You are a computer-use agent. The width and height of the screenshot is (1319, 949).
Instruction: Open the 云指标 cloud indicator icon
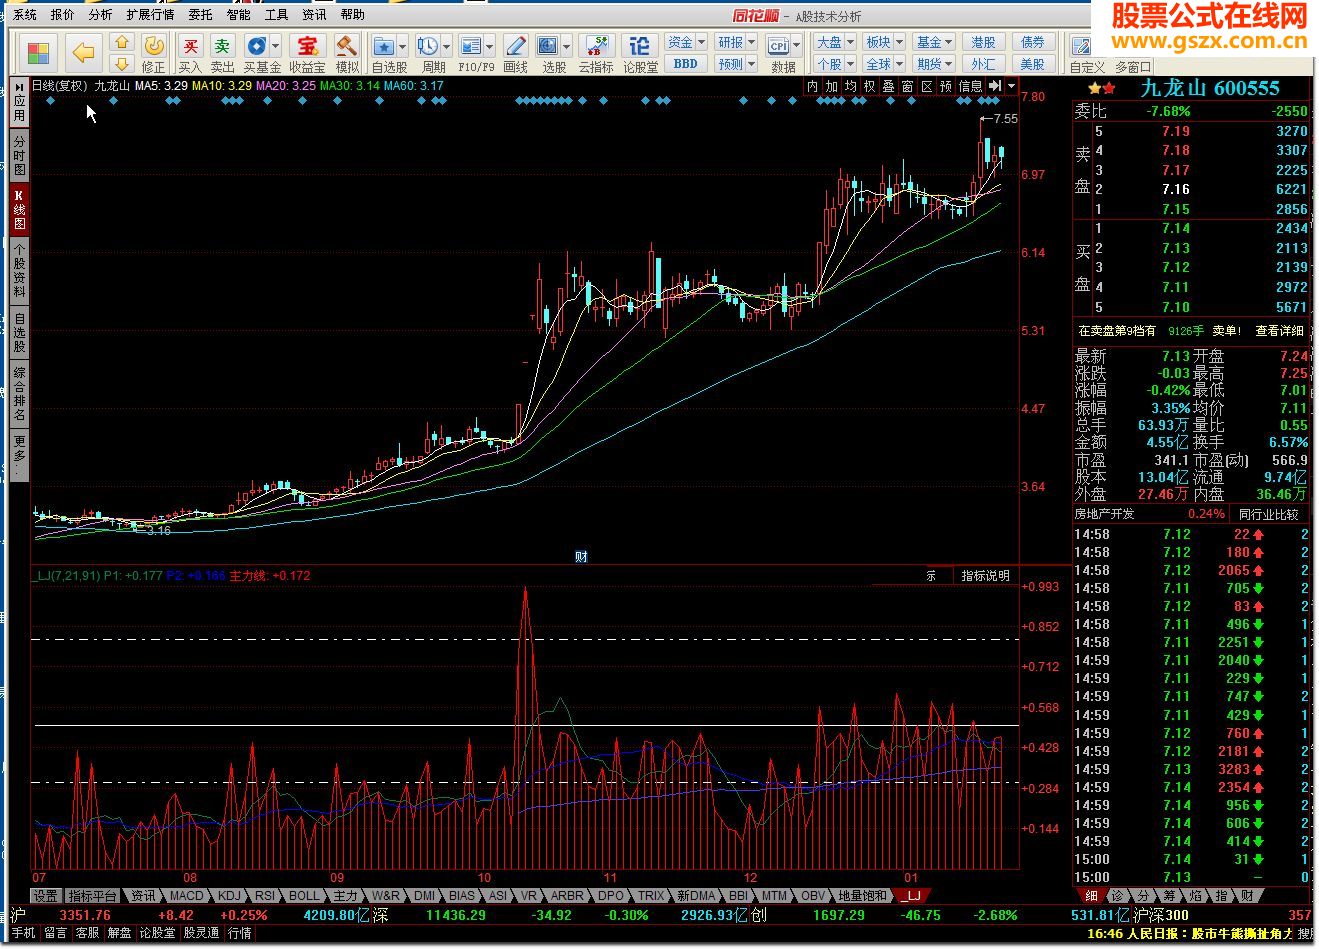596,46
